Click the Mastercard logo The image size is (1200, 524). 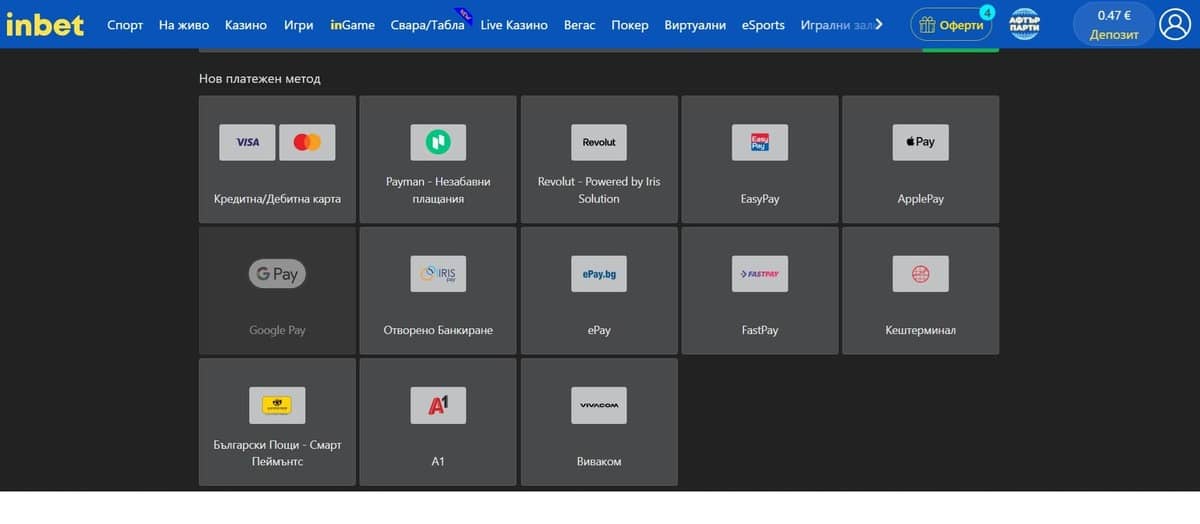(307, 143)
